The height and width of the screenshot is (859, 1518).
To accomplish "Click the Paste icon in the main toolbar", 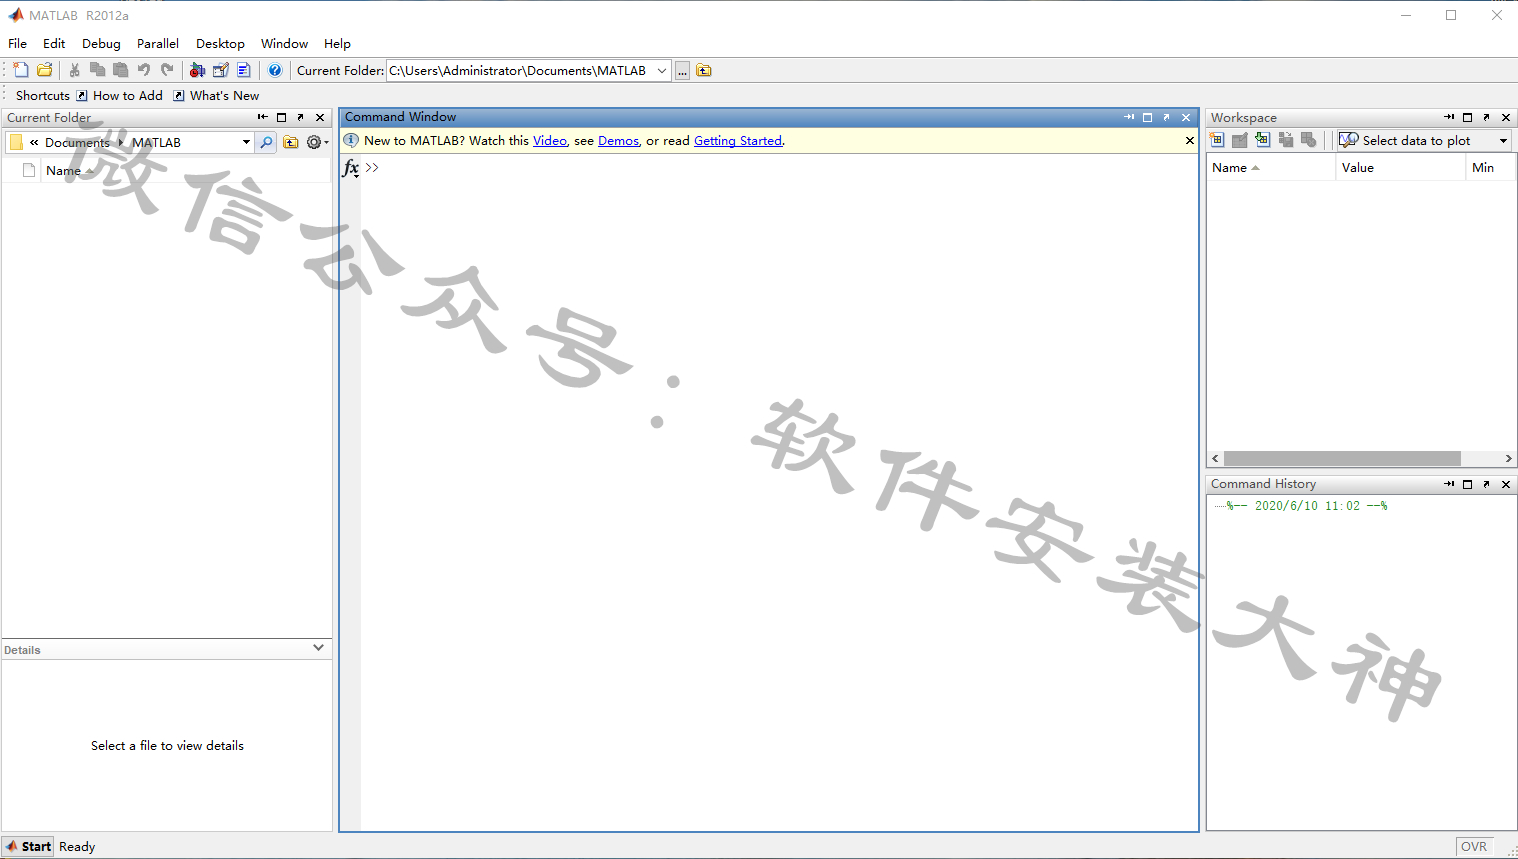I will 120,70.
